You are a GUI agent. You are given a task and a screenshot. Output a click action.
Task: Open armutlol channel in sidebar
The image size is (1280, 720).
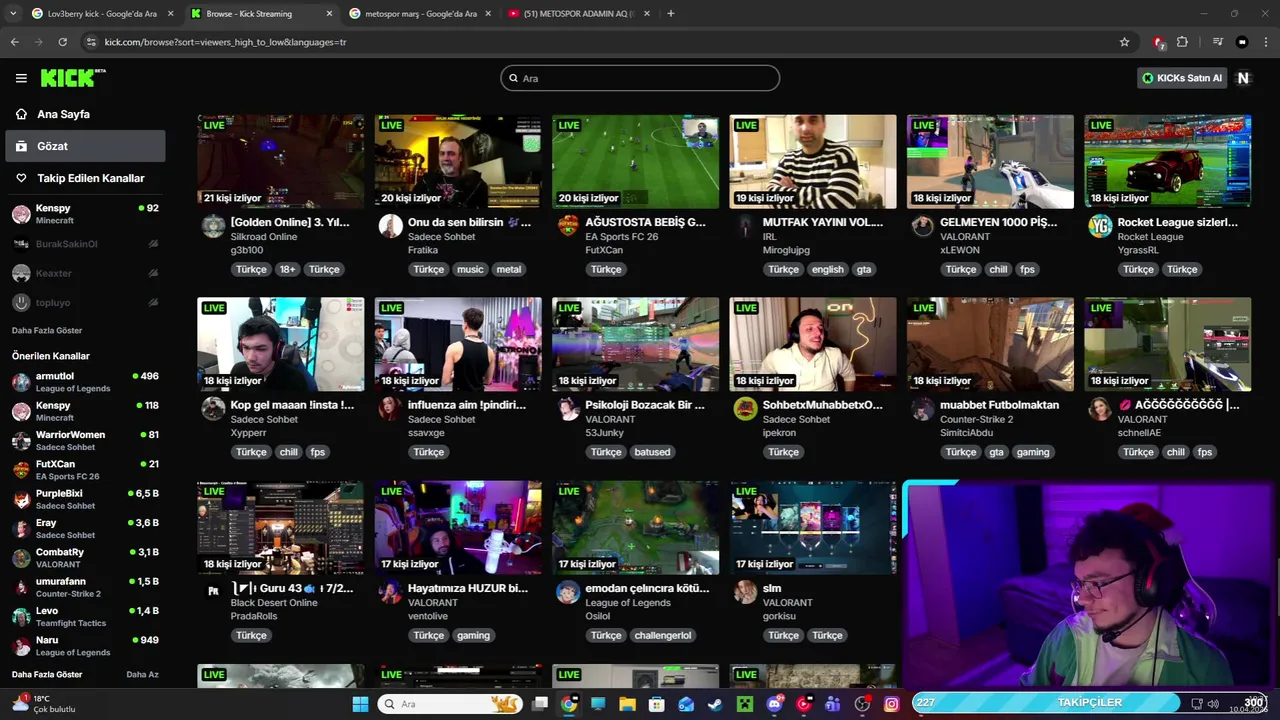85,382
